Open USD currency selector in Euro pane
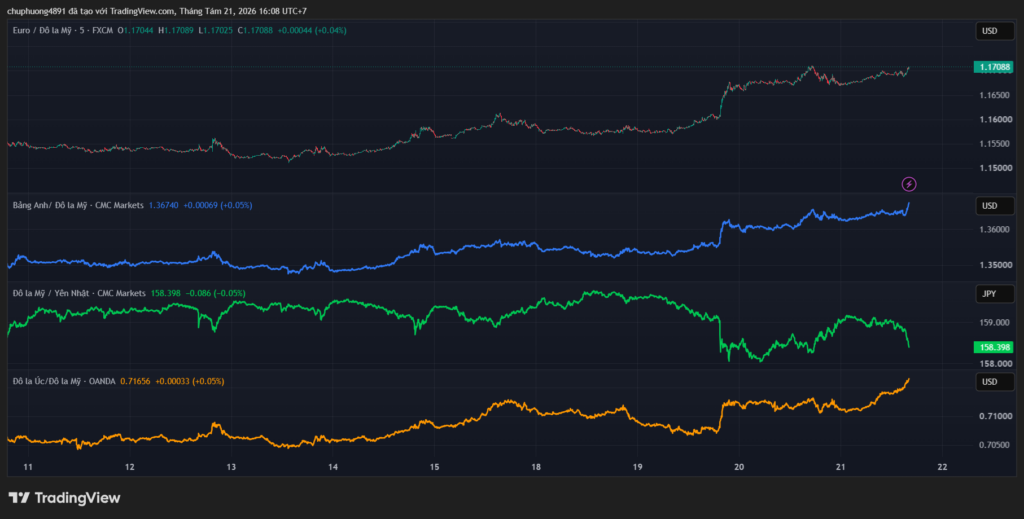Screen dimensions: 1024x519 tap(995, 31)
